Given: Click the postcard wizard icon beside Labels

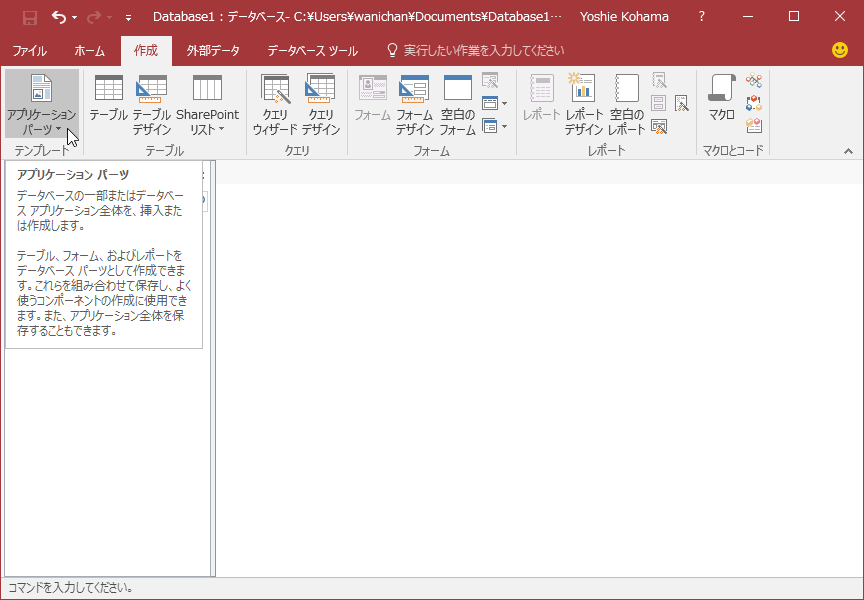Looking at the screenshot, I should tap(682, 103).
